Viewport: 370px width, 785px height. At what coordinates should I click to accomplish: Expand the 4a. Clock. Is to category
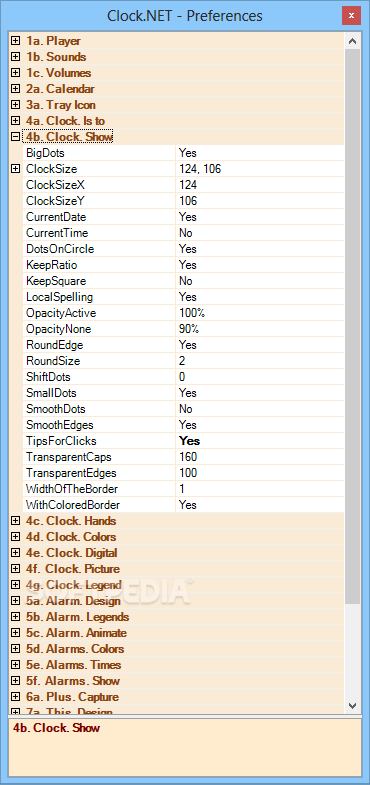tap(16, 121)
